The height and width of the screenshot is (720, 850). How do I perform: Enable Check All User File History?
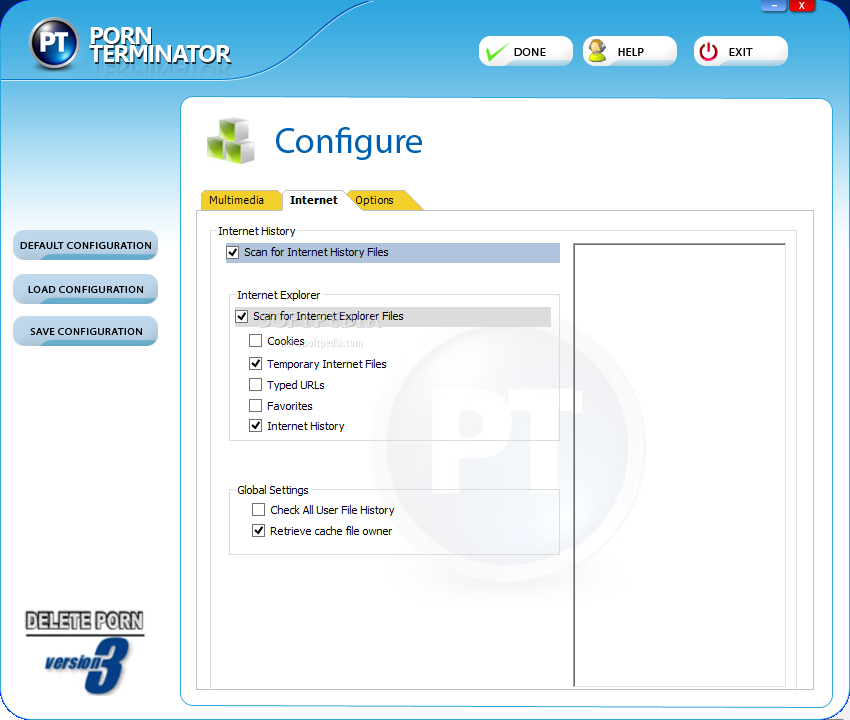click(259, 510)
